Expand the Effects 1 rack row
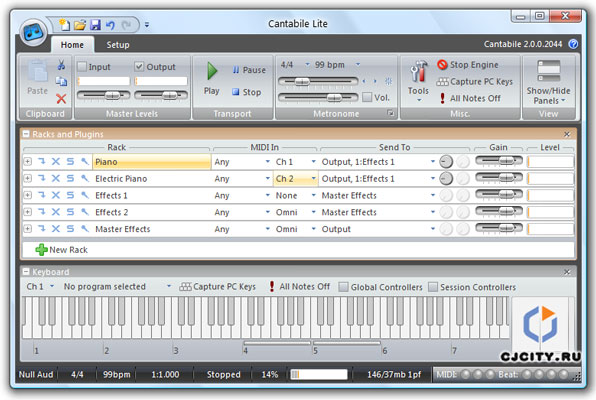This screenshot has height=400, width=596. 28,195
